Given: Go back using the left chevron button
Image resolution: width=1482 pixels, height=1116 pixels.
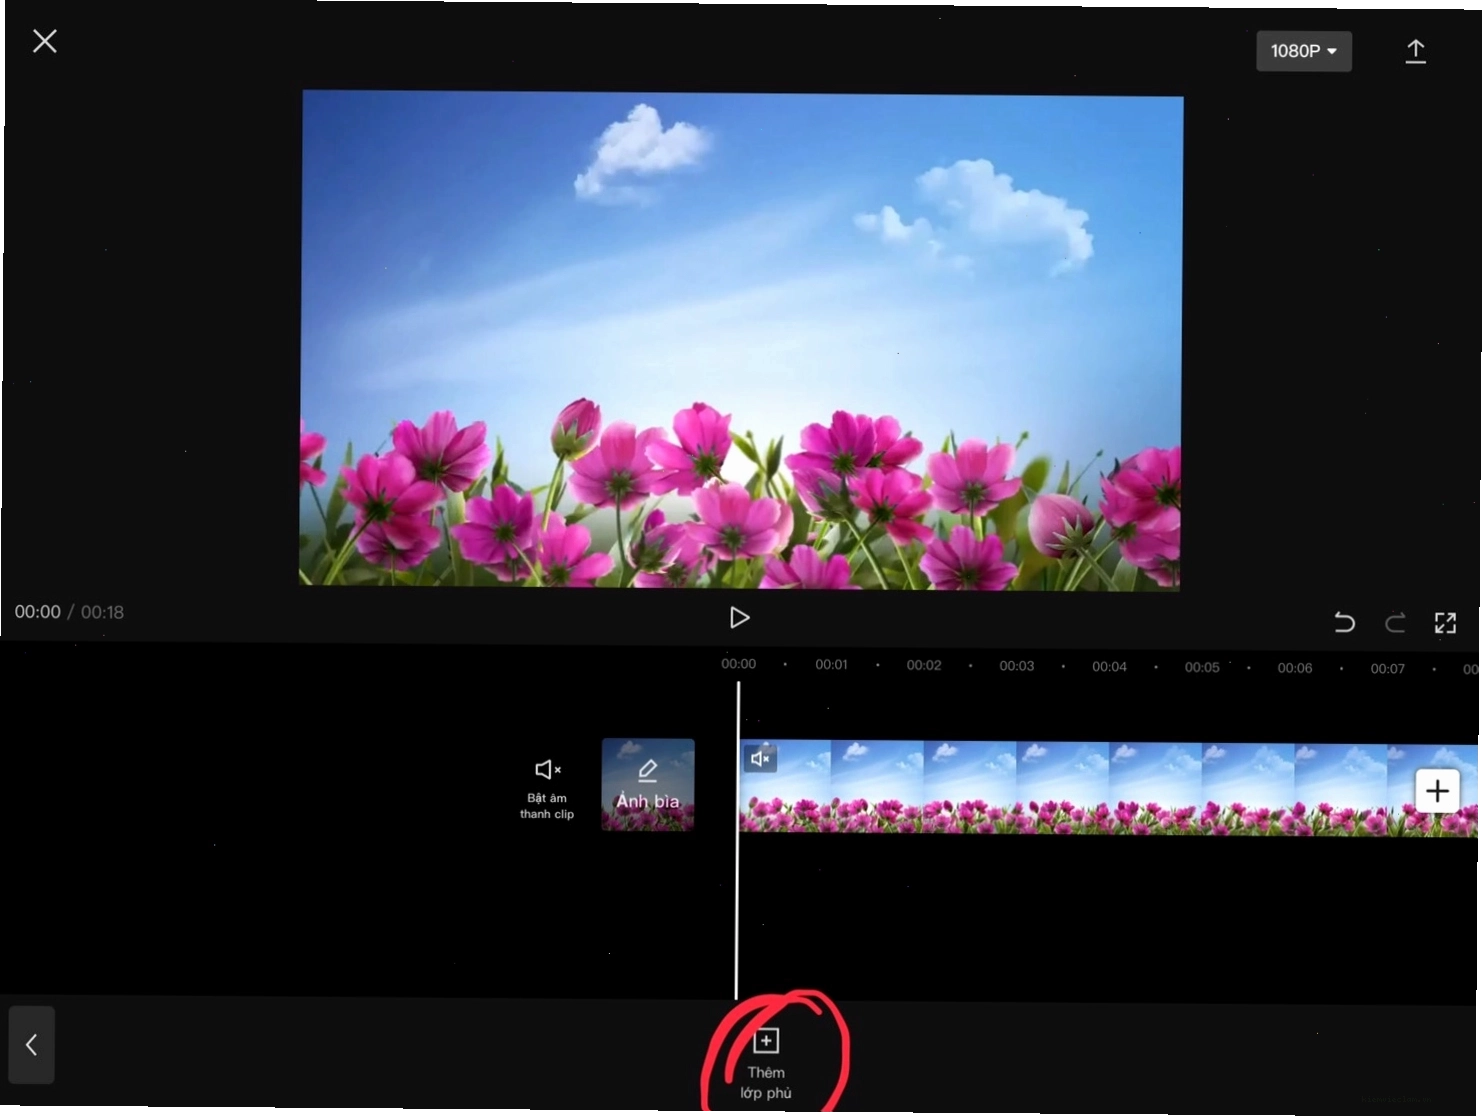Looking at the screenshot, I should [x=31, y=1045].
